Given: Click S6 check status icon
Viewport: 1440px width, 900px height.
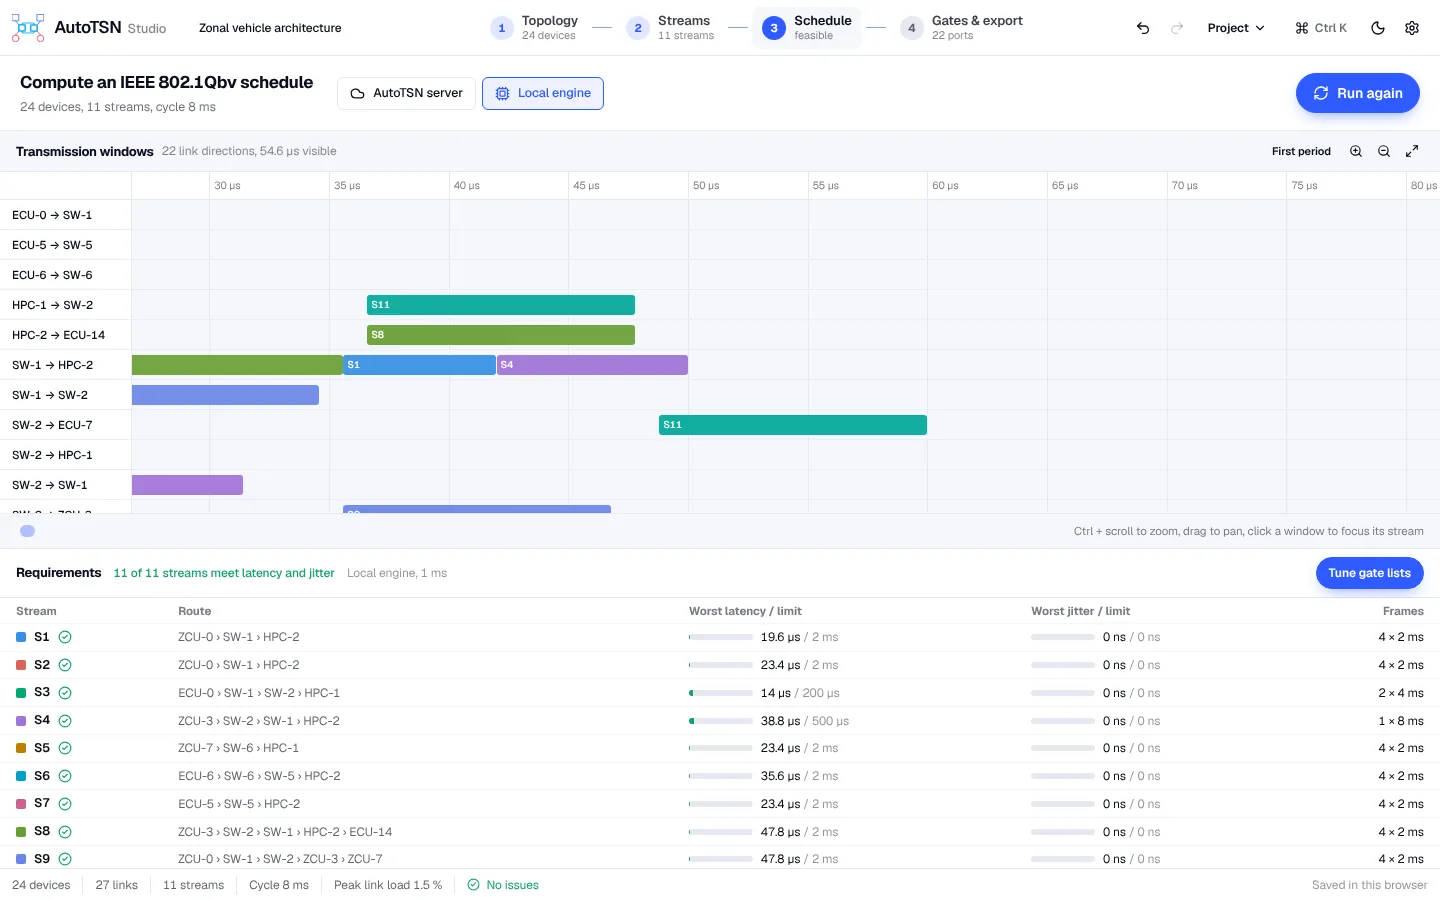Looking at the screenshot, I should click(65, 776).
